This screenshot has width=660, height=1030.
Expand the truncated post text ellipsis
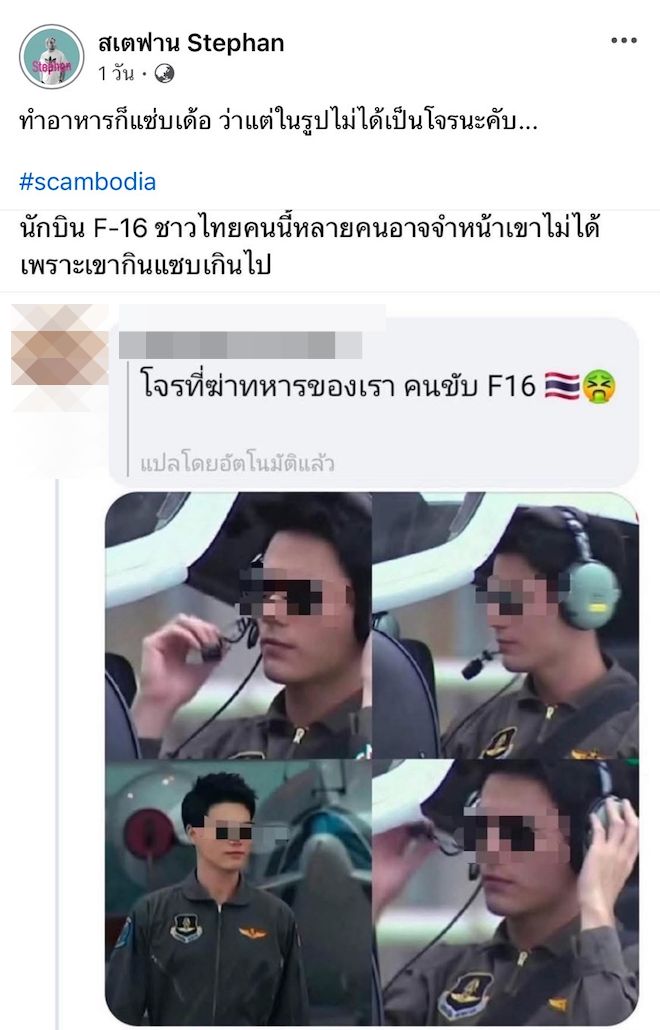(528, 122)
